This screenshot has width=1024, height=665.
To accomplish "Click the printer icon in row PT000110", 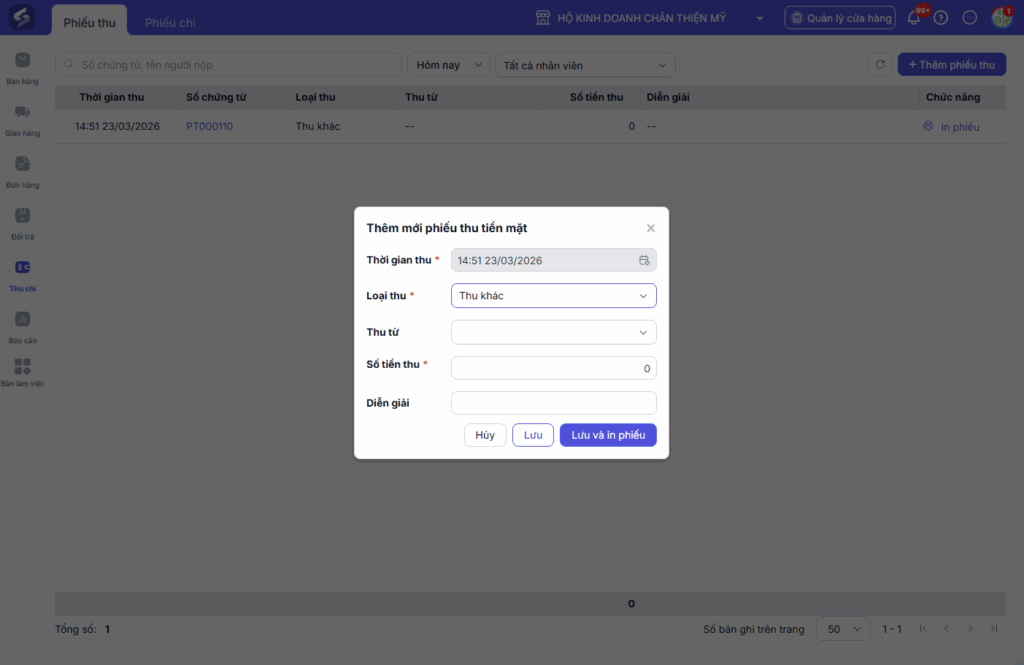I will point(928,126).
